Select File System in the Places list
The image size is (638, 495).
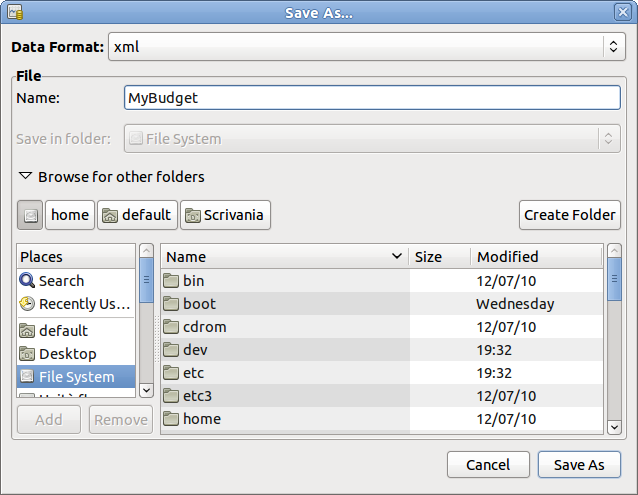coord(76,377)
